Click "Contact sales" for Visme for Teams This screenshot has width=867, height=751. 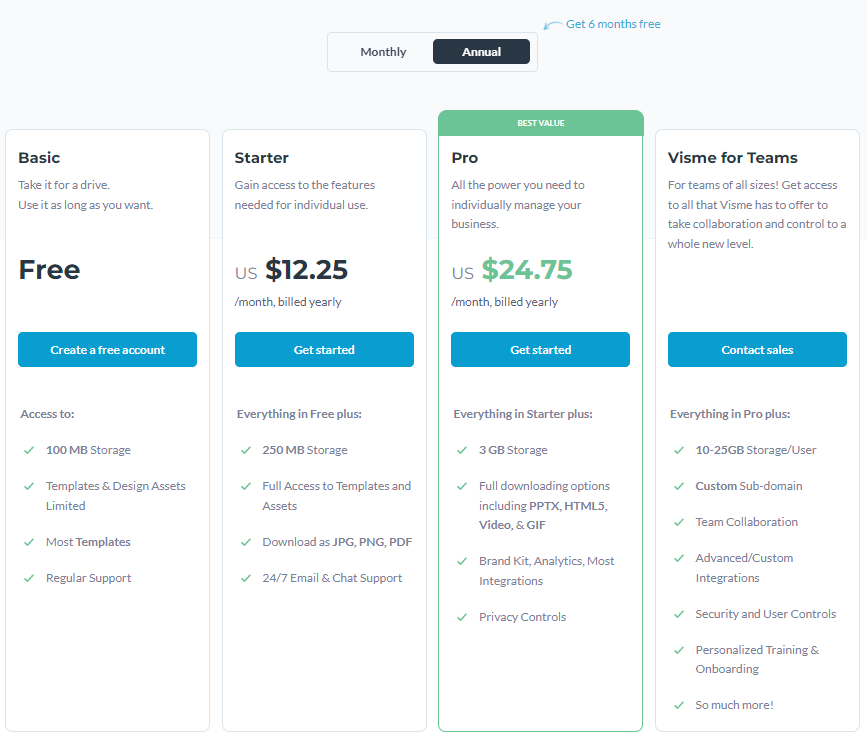(757, 350)
